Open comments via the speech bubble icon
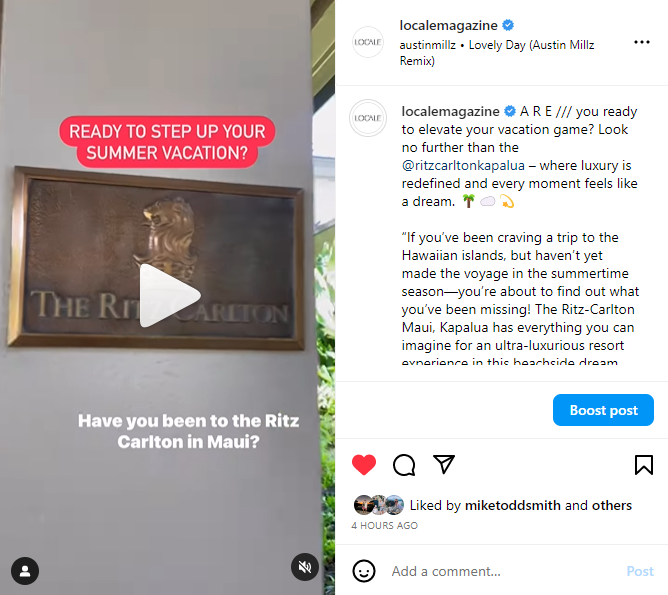668x595 pixels. 404,465
